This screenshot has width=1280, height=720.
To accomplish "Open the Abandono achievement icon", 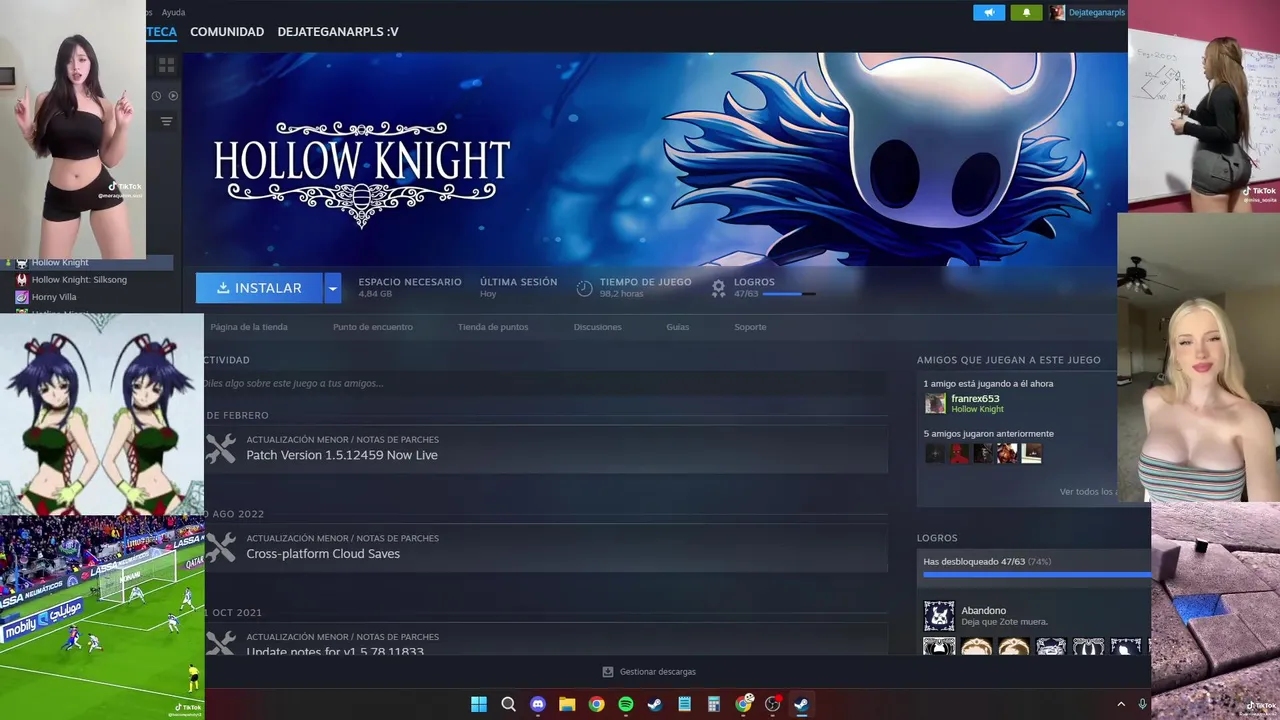I will tap(939, 616).
